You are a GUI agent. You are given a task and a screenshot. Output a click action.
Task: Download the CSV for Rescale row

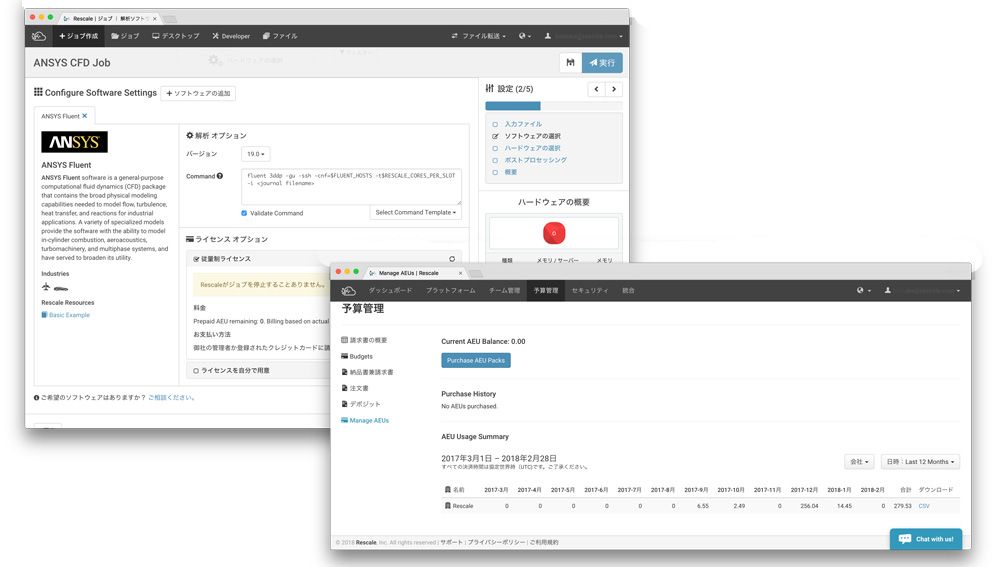point(924,506)
